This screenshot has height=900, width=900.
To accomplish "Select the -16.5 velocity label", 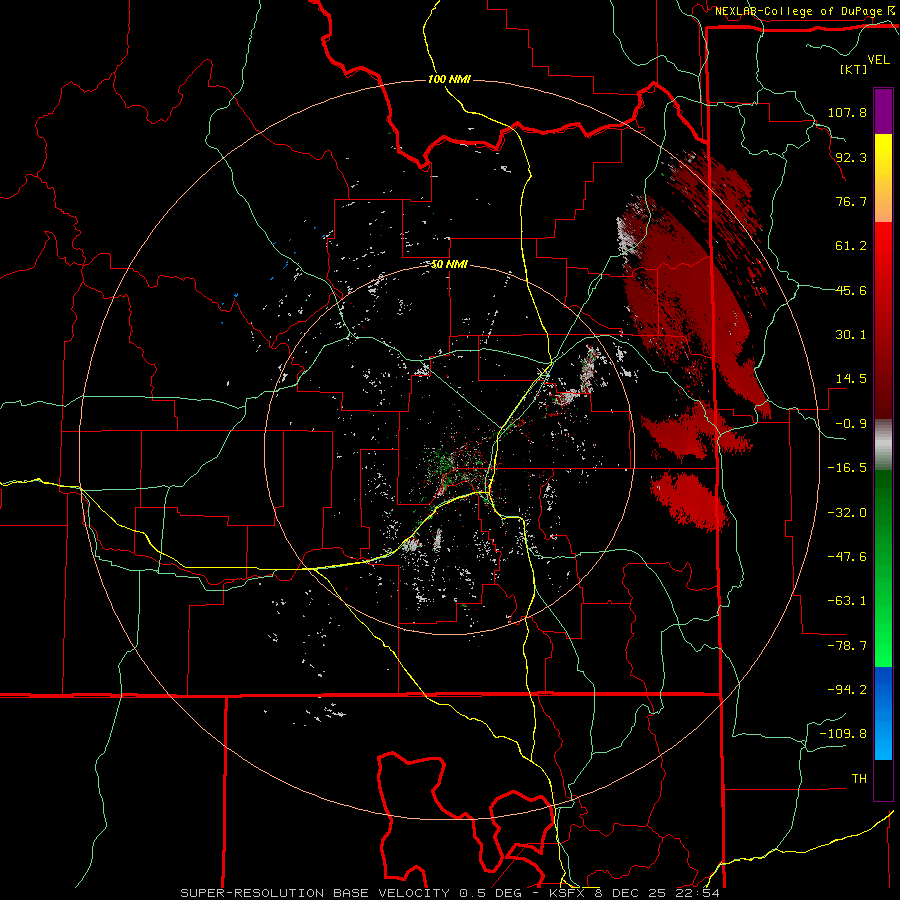I will point(847,468).
